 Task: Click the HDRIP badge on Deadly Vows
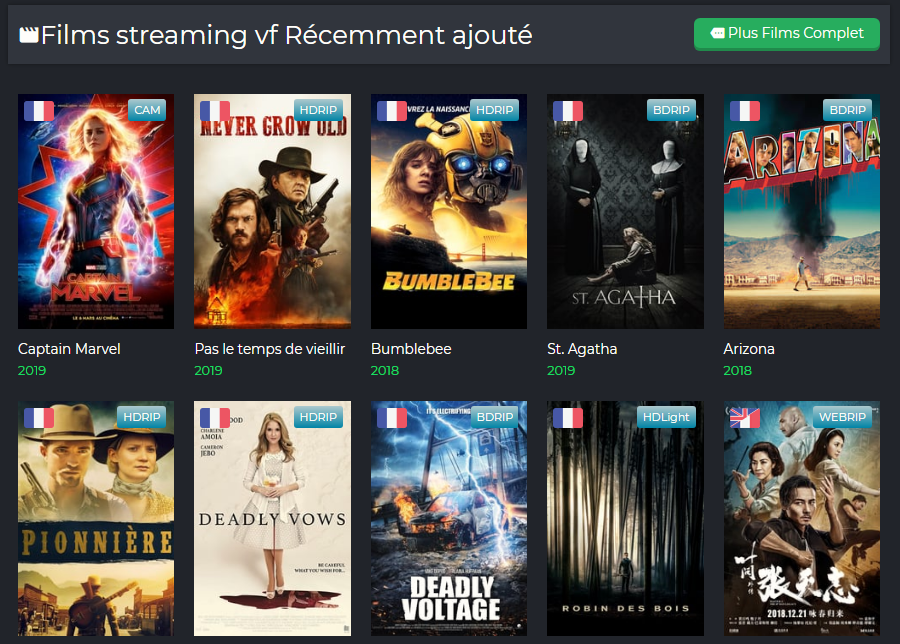click(x=318, y=417)
